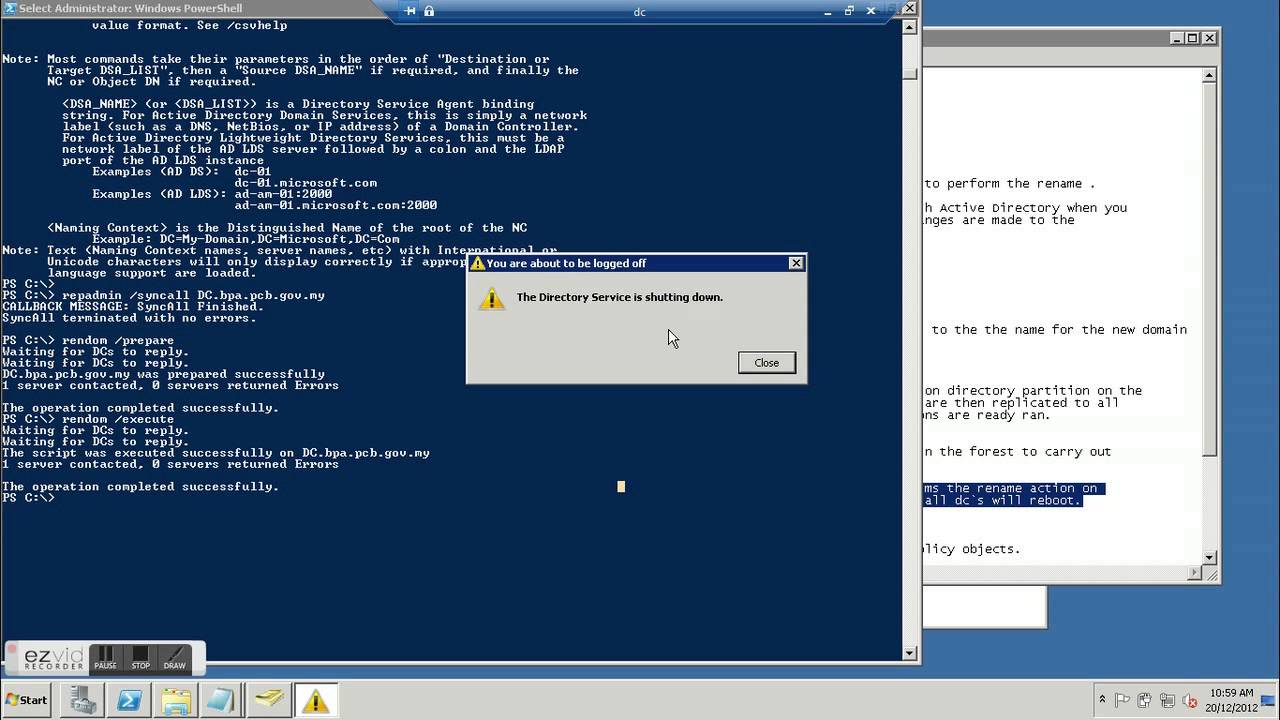Click the 'rendom /prepare' command line

pyautogui.click(x=88, y=341)
